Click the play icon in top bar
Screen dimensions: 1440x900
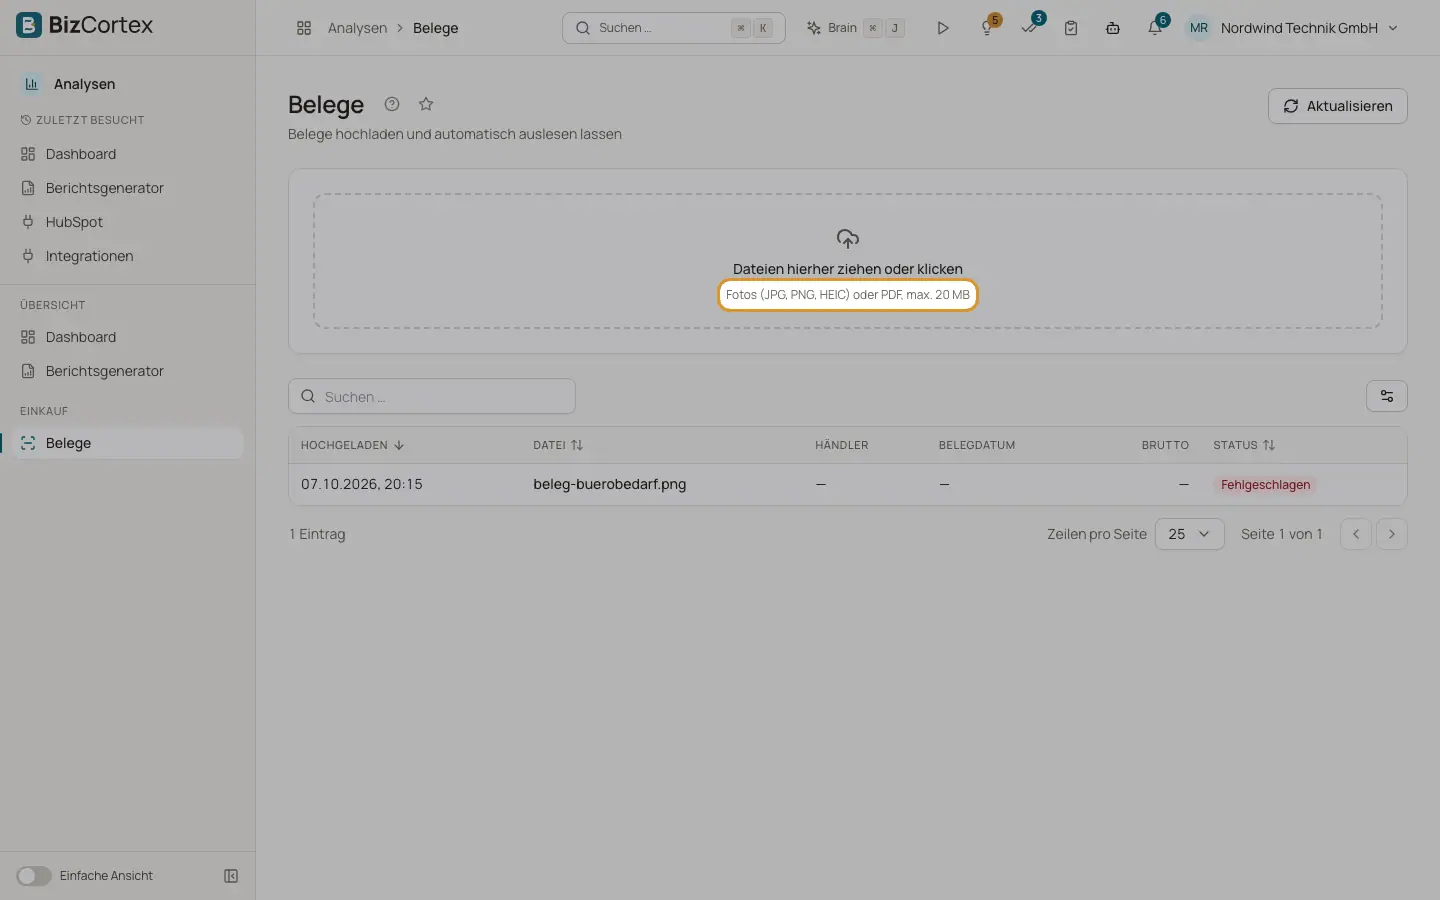[x=942, y=28]
